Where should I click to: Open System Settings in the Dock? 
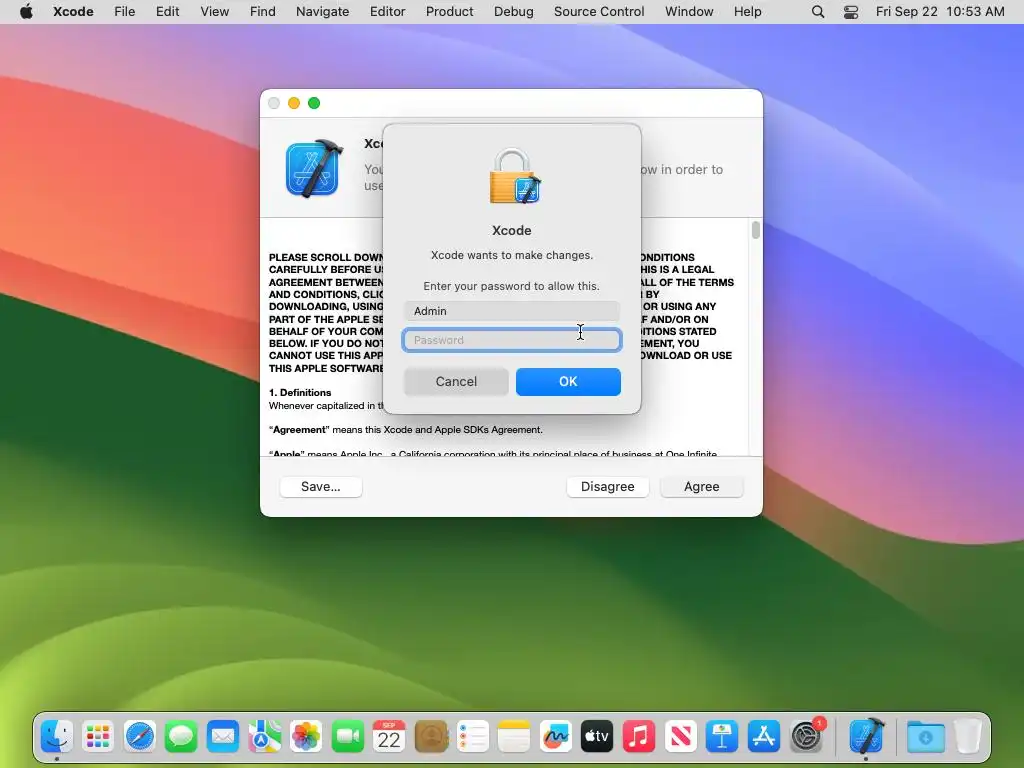click(806, 737)
